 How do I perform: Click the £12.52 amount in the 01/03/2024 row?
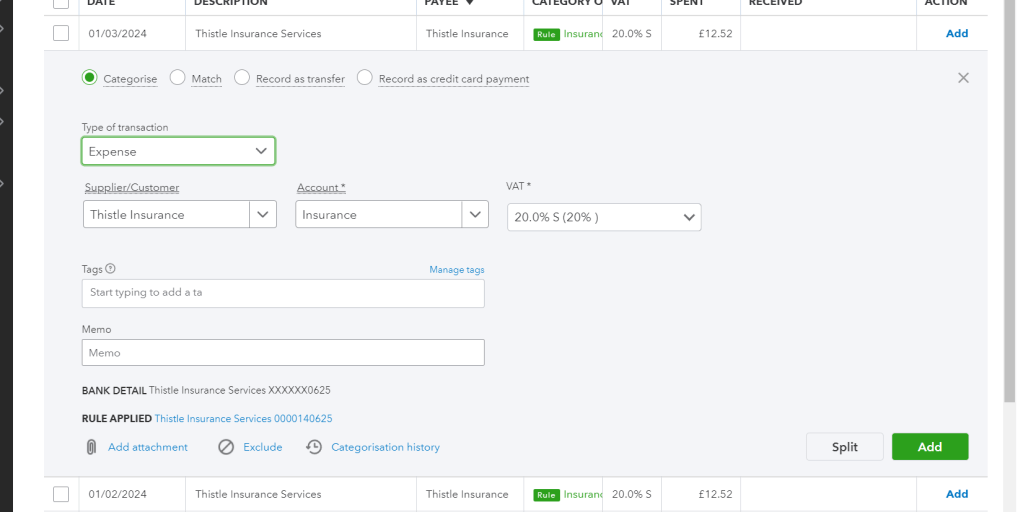715,33
